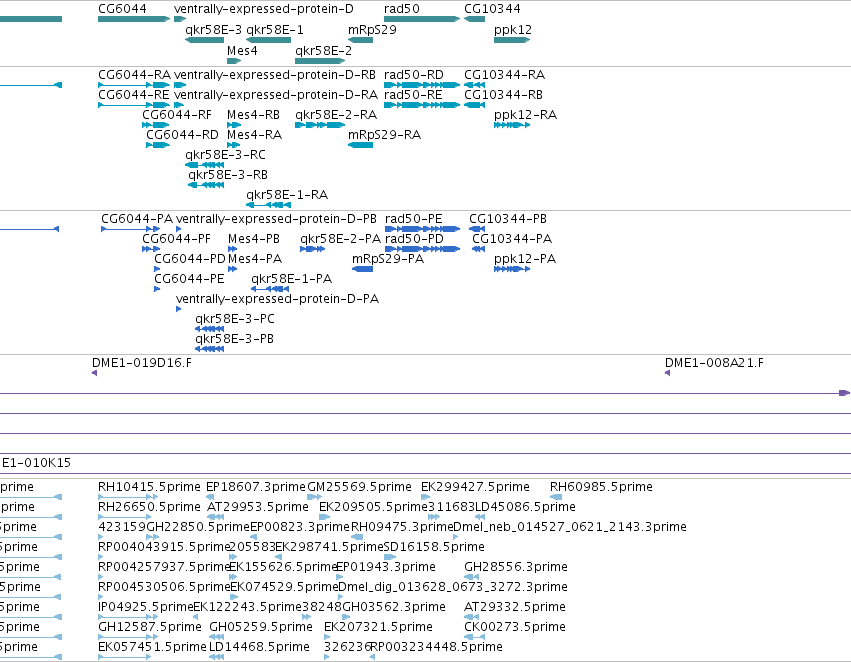The height and width of the screenshot is (662, 851).
Task: Select the ppk12-RA transcript label
Action: coord(525,115)
